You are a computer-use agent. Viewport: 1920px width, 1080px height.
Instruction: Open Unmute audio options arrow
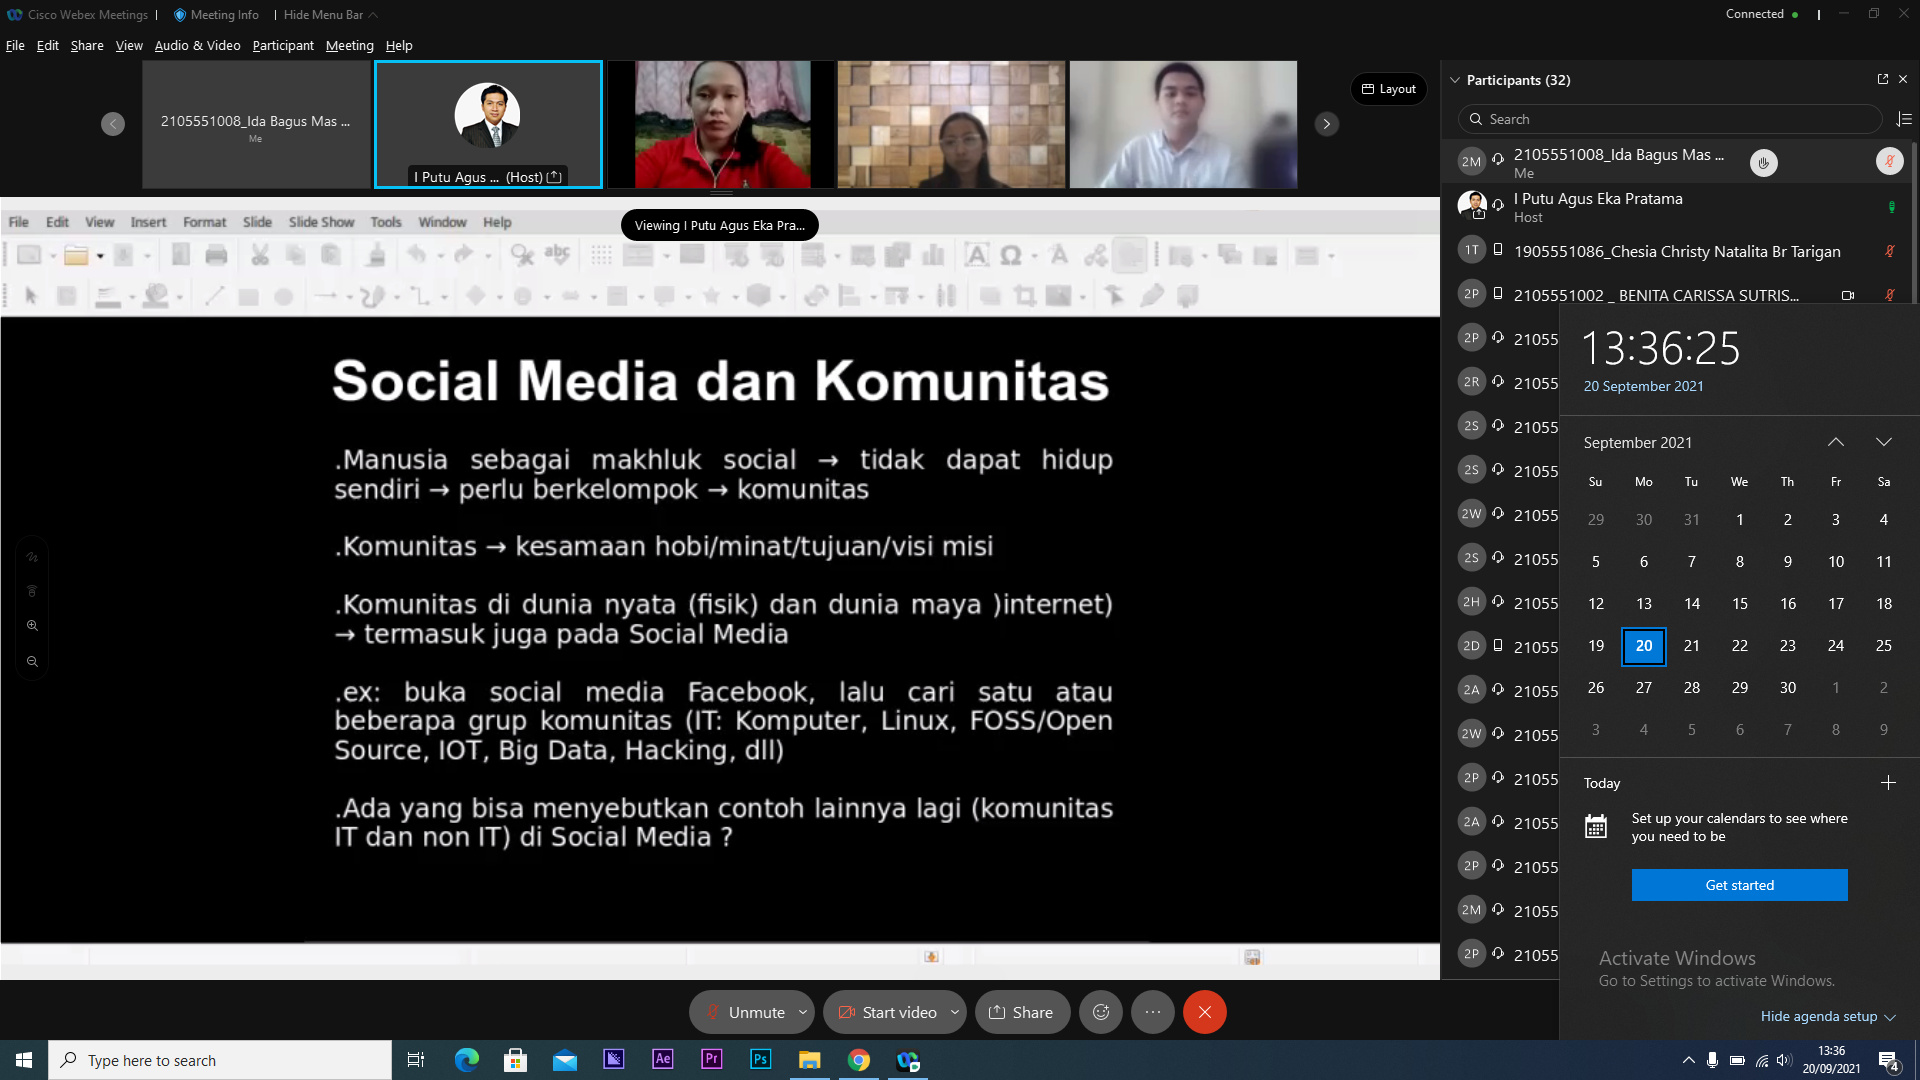click(x=803, y=1012)
